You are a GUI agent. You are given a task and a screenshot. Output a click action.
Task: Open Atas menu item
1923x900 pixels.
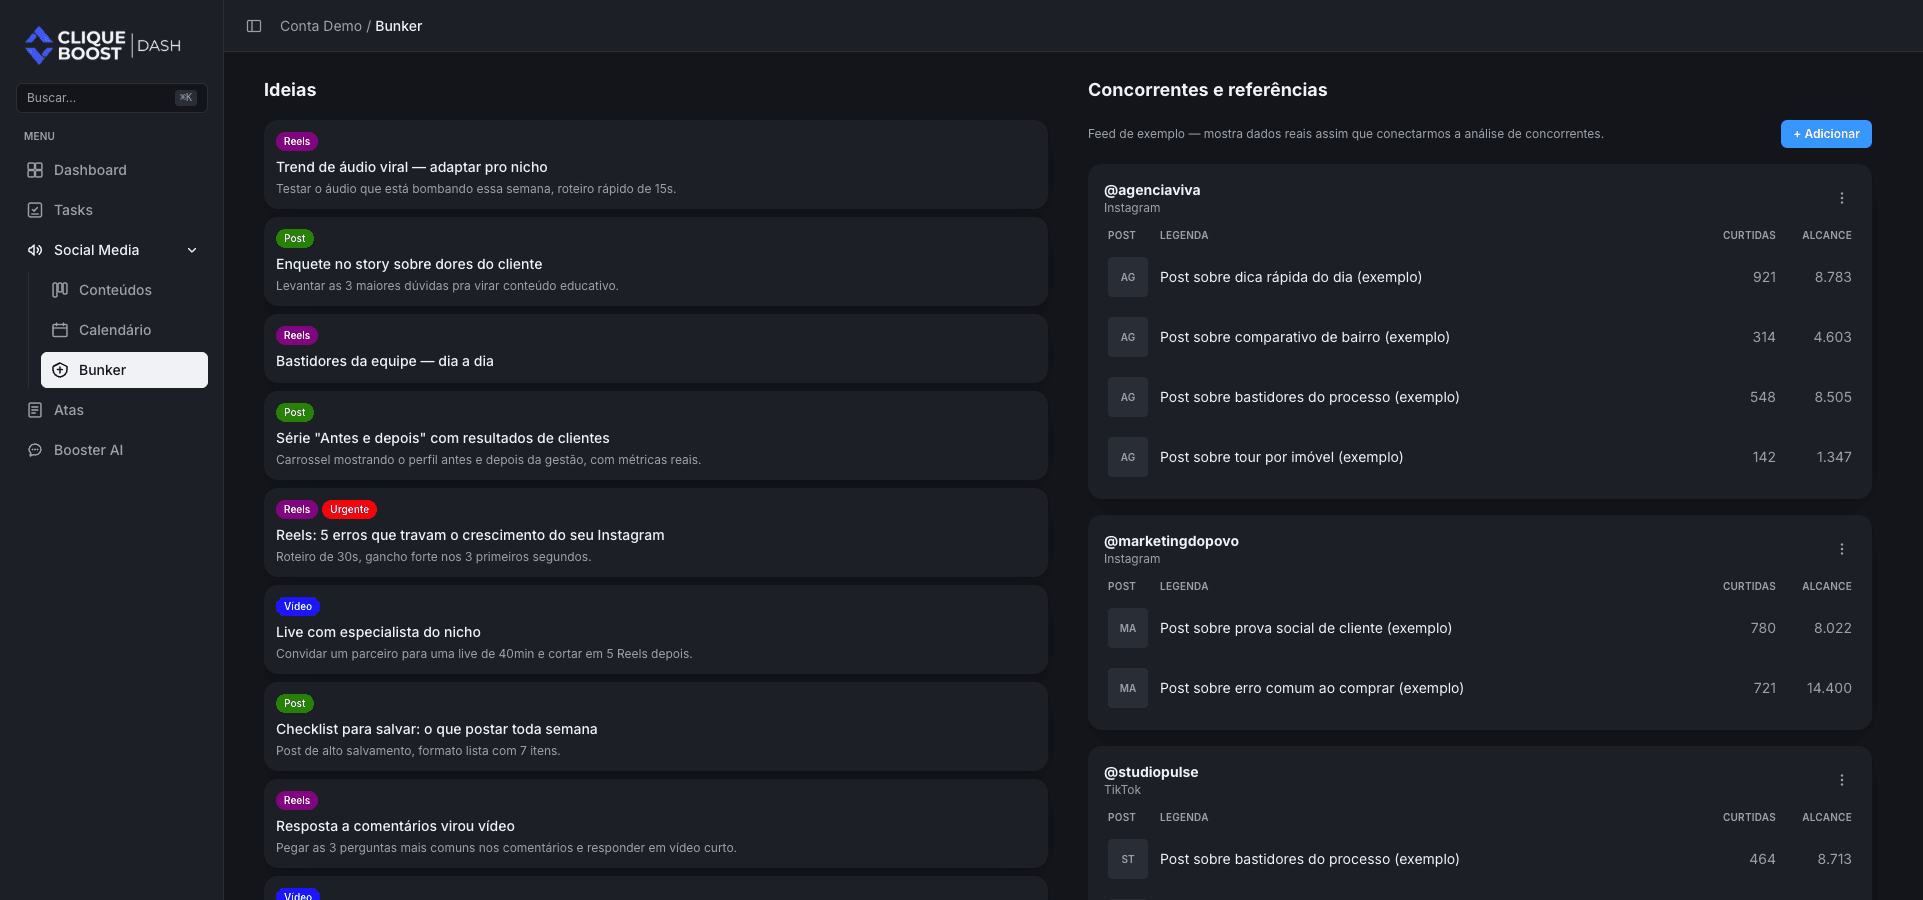click(112, 410)
